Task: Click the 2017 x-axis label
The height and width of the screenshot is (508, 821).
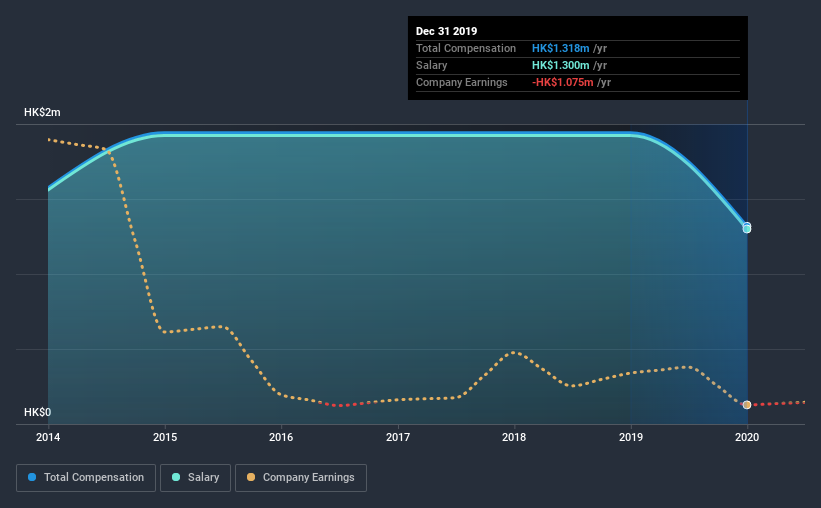Action: pos(398,437)
